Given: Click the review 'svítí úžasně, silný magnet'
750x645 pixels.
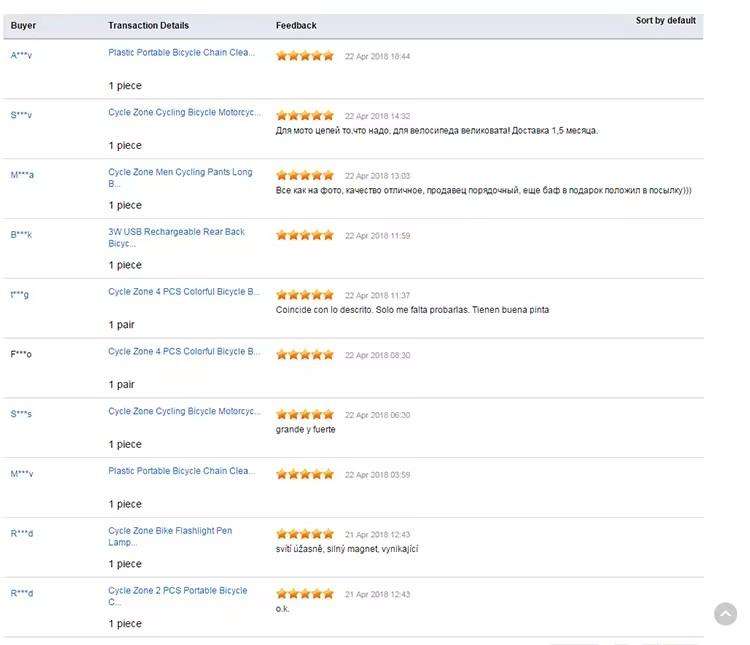Looking at the screenshot, I should tap(347, 549).
